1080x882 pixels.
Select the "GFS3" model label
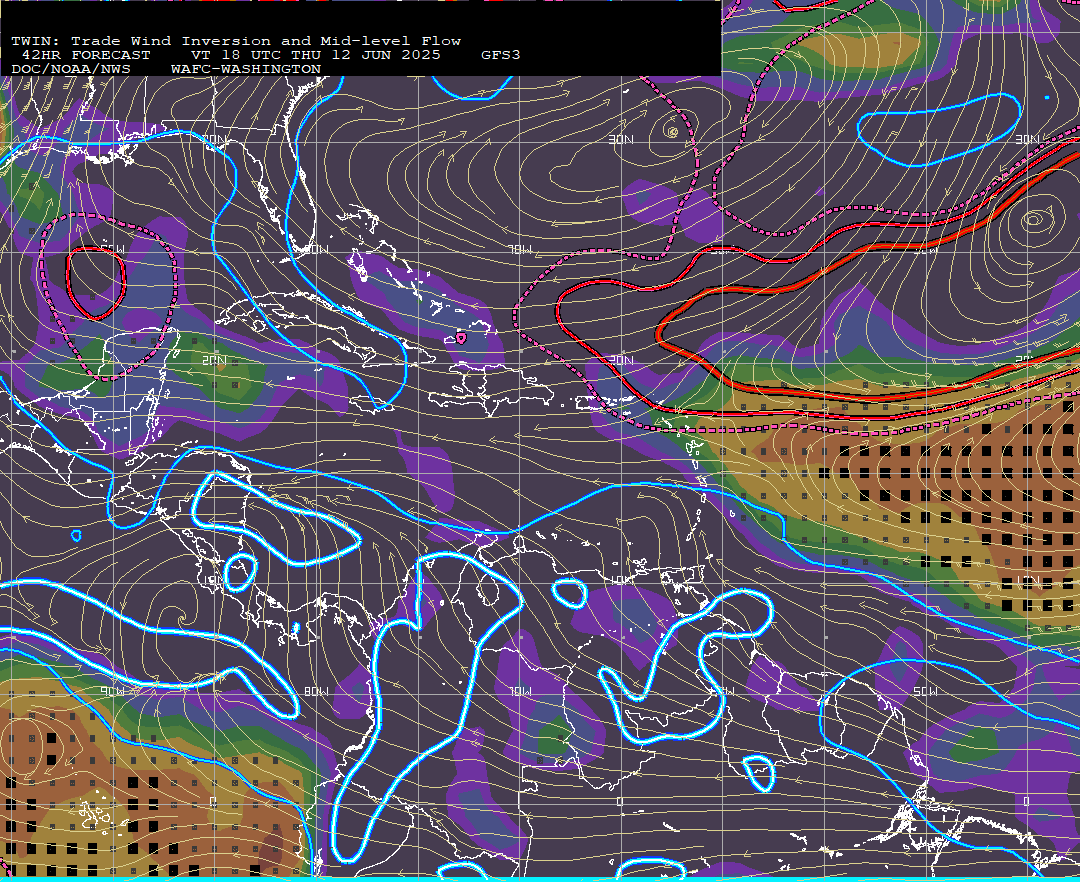click(x=501, y=55)
